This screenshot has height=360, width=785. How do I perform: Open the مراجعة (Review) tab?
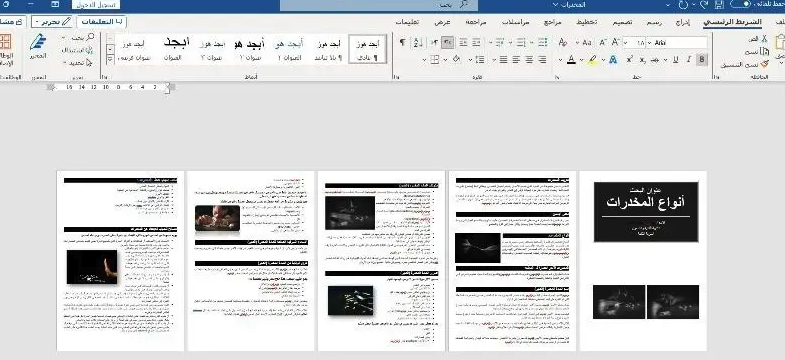(476, 23)
